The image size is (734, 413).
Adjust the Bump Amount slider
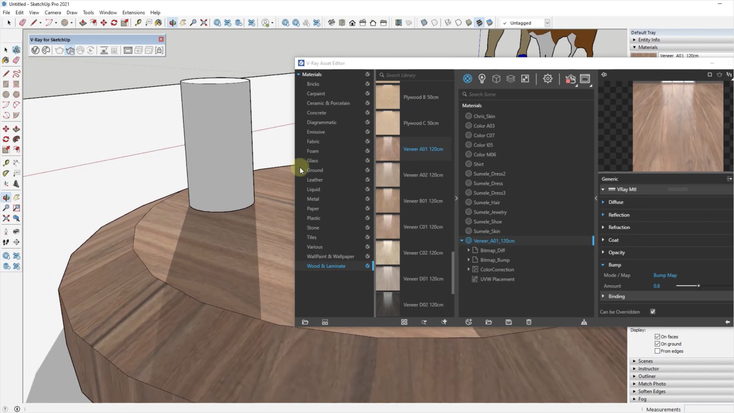pos(698,286)
